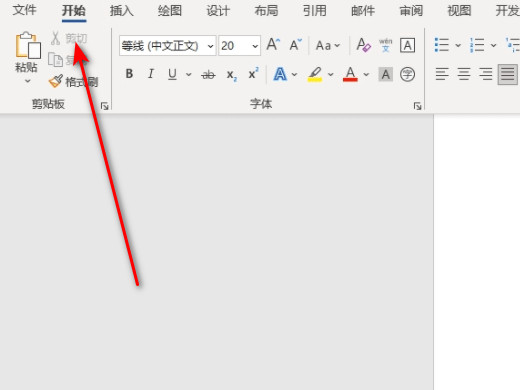This screenshot has width=520, height=390.
Task: Align text left
Action: tap(442, 74)
